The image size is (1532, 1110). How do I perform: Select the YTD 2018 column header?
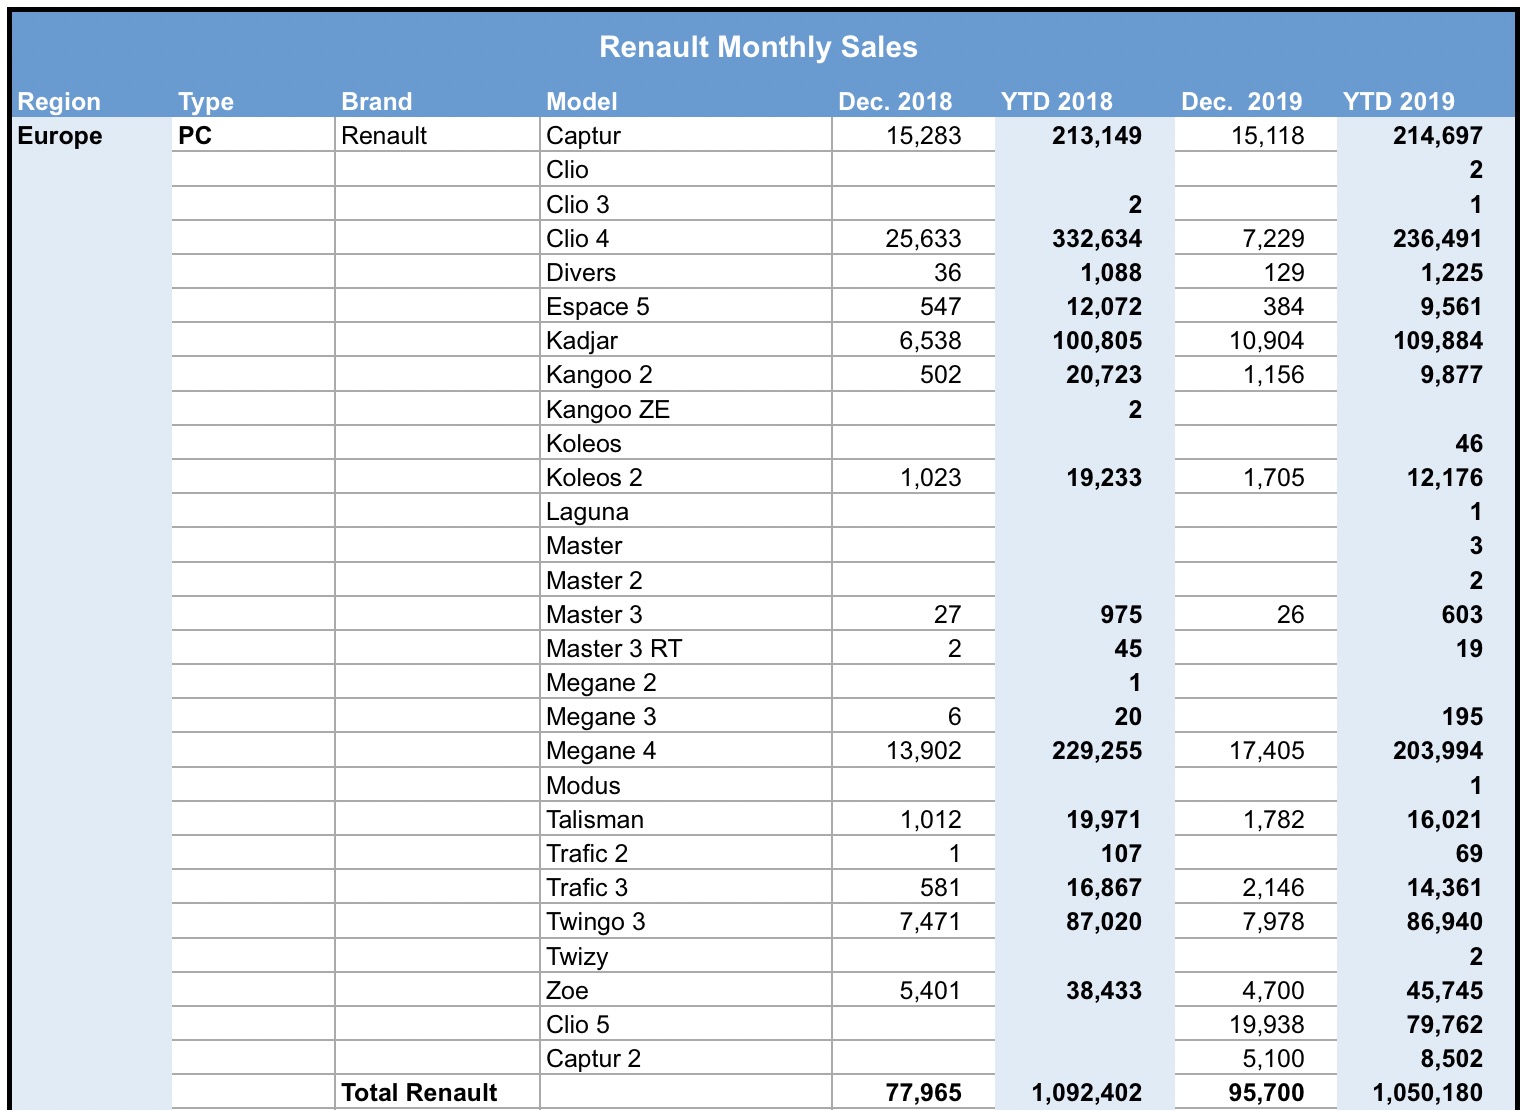pos(1057,101)
